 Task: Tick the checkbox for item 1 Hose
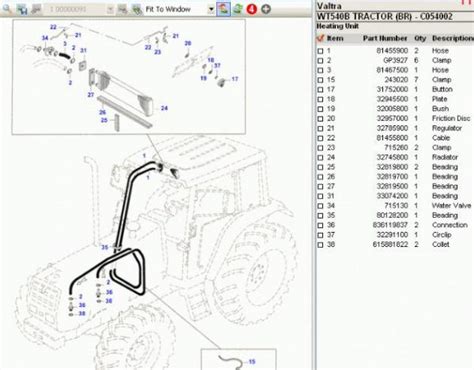click(x=320, y=51)
